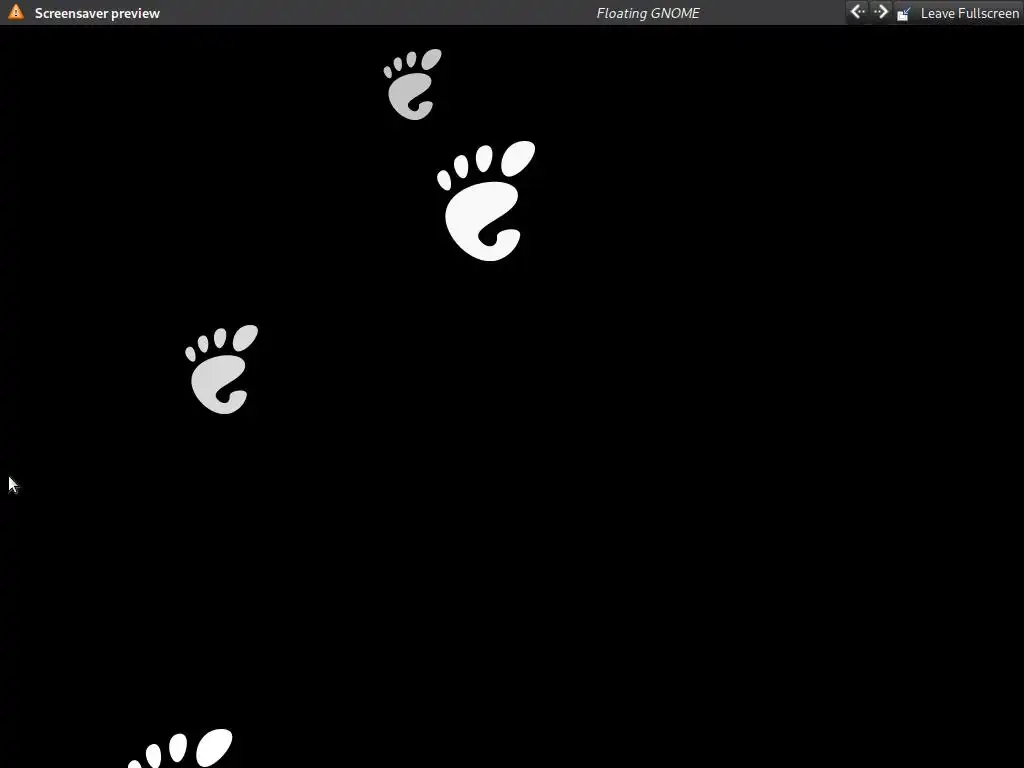
Task: Click the 'Floating GNOME' screensaver name
Action: [x=648, y=13]
